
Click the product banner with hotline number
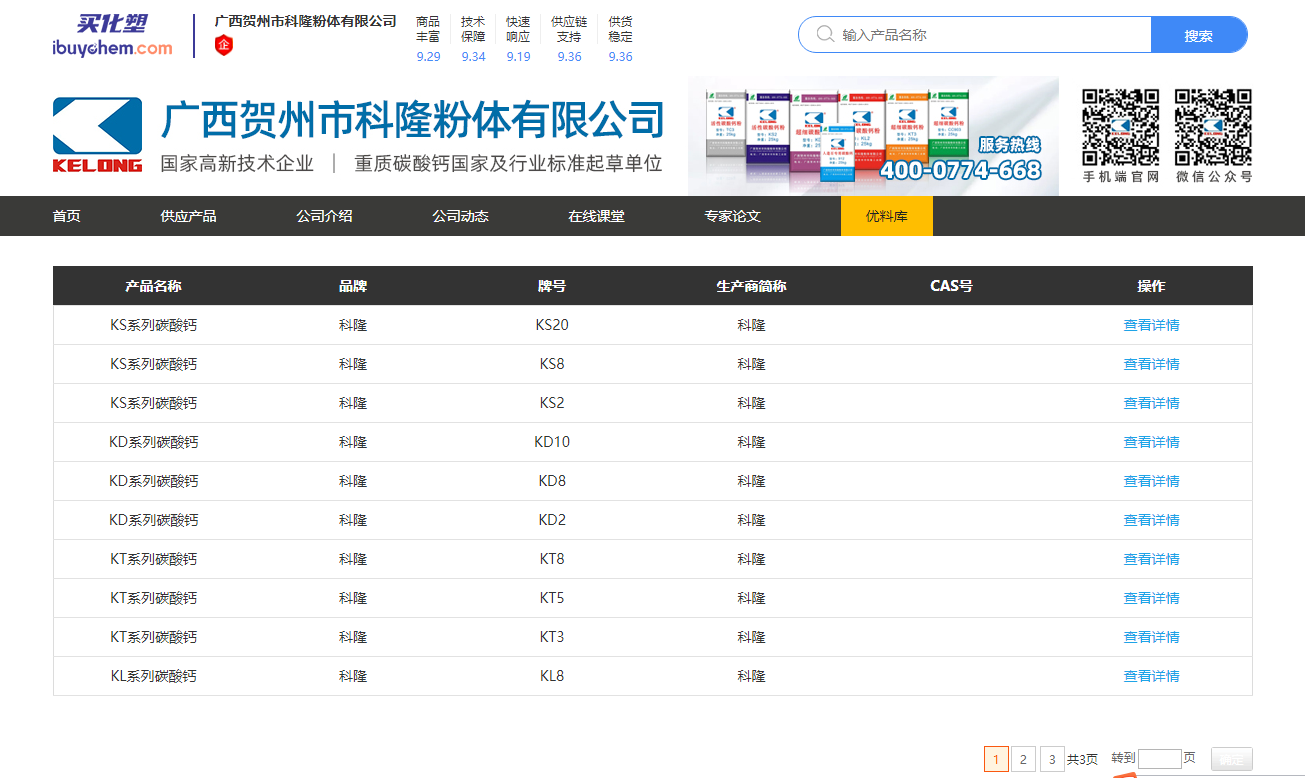[873, 136]
